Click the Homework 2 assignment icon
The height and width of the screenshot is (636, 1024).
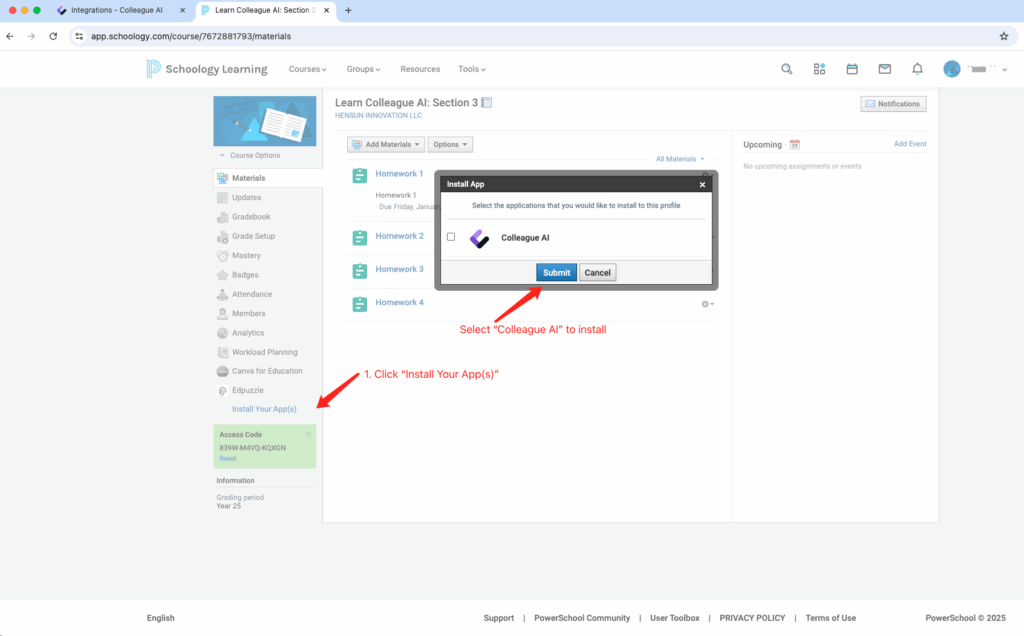360,237
